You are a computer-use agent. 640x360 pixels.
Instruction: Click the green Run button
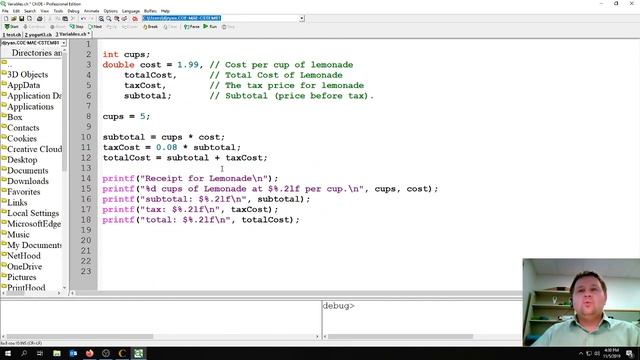(x=211, y=27)
